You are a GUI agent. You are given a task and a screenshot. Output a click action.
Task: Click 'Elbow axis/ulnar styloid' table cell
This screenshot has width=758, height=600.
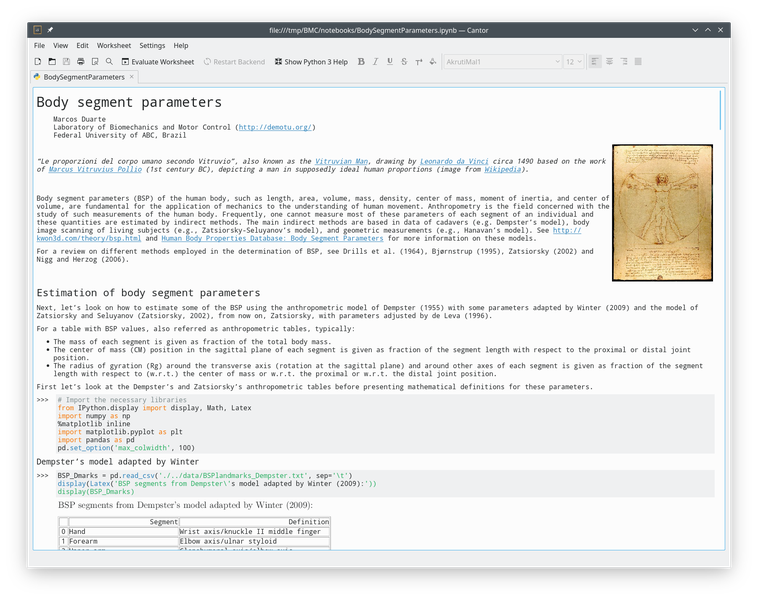(254, 541)
